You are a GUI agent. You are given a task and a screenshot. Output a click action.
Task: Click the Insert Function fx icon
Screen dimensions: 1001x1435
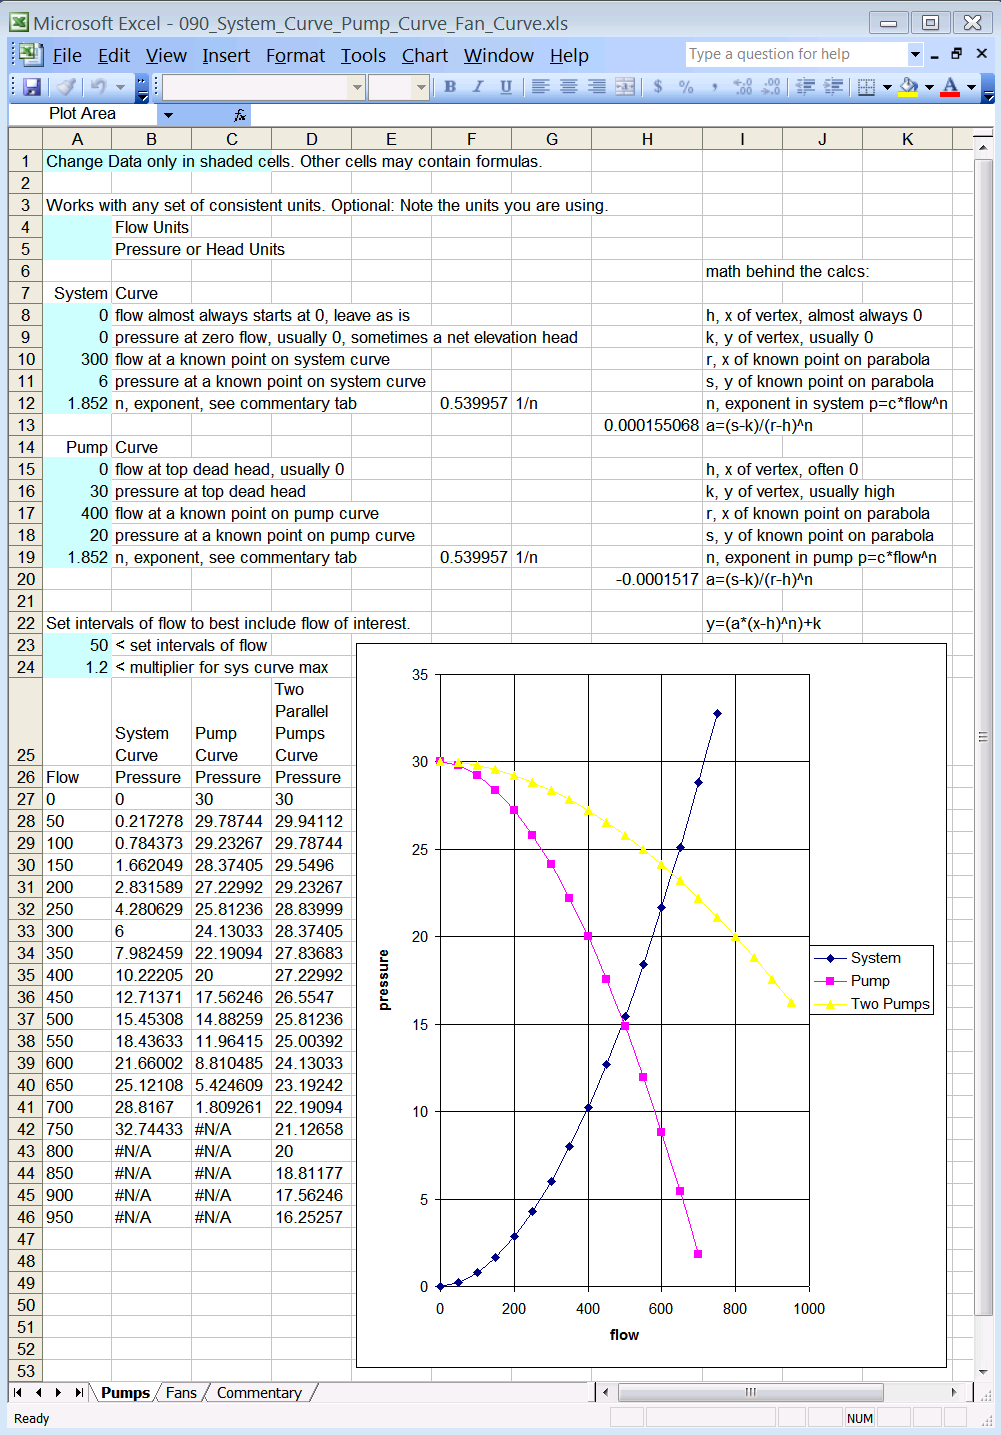pyautogui.click(x=240, y=115)
